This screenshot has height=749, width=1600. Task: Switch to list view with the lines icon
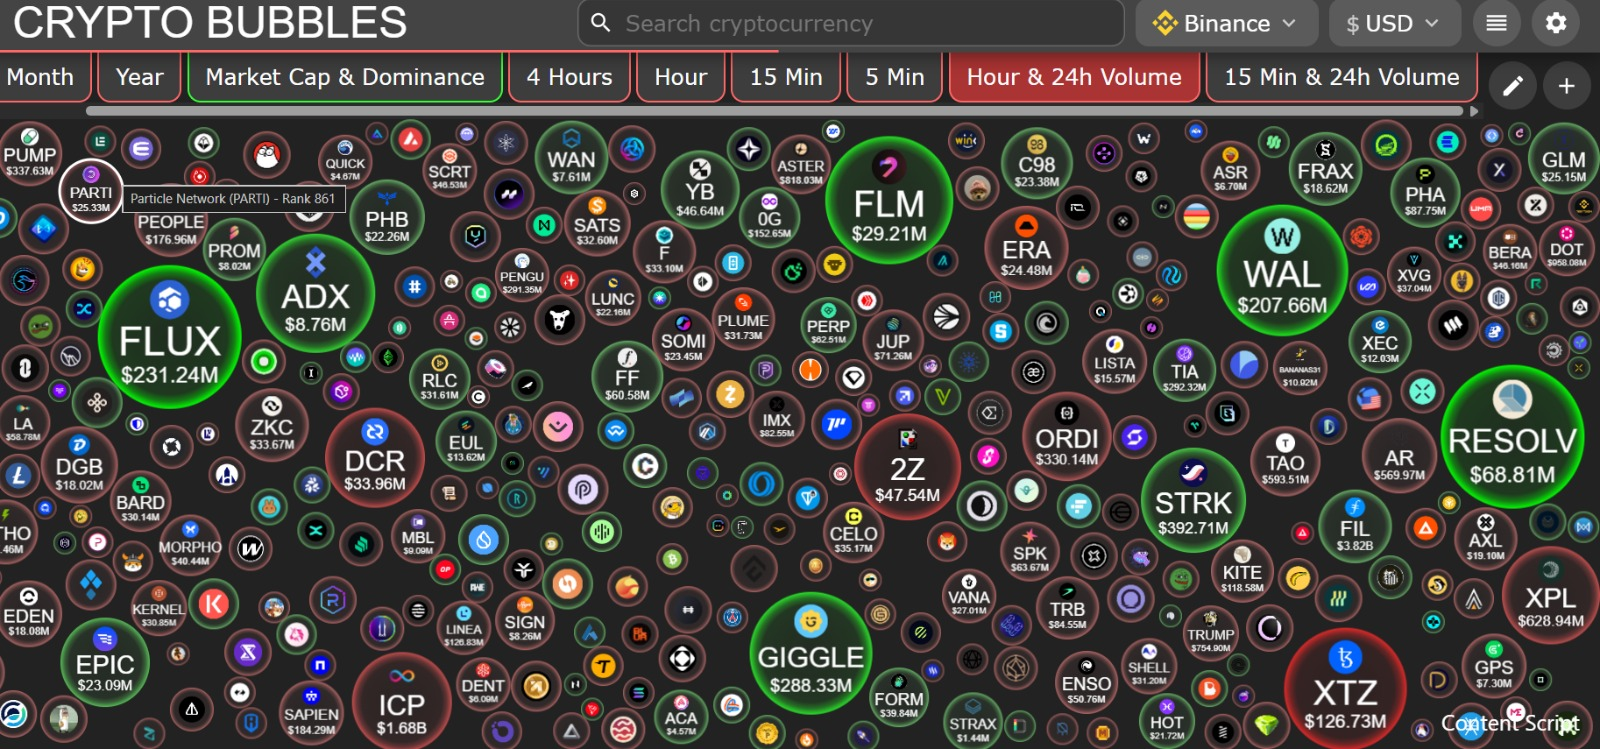pos(1496,23)
